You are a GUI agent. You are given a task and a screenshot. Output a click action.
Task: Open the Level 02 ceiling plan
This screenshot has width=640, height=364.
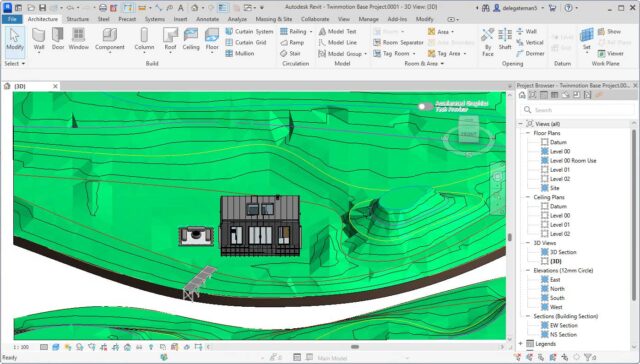coord(560,234)
